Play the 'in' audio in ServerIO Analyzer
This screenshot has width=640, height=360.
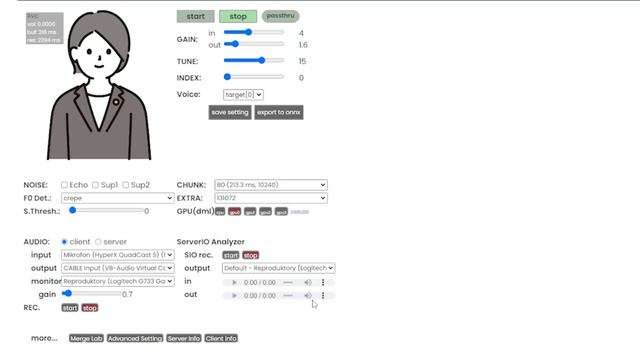click(234, 282)
